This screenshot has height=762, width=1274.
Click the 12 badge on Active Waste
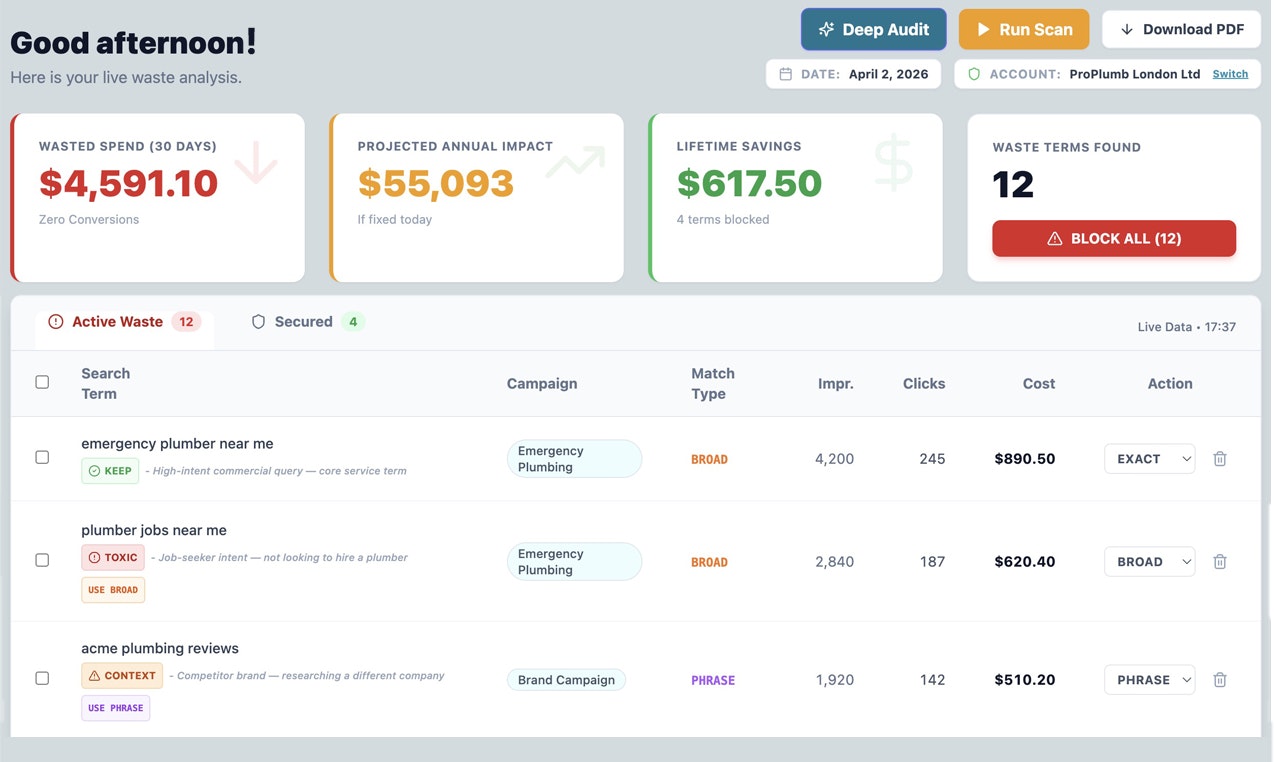(186, 322)
